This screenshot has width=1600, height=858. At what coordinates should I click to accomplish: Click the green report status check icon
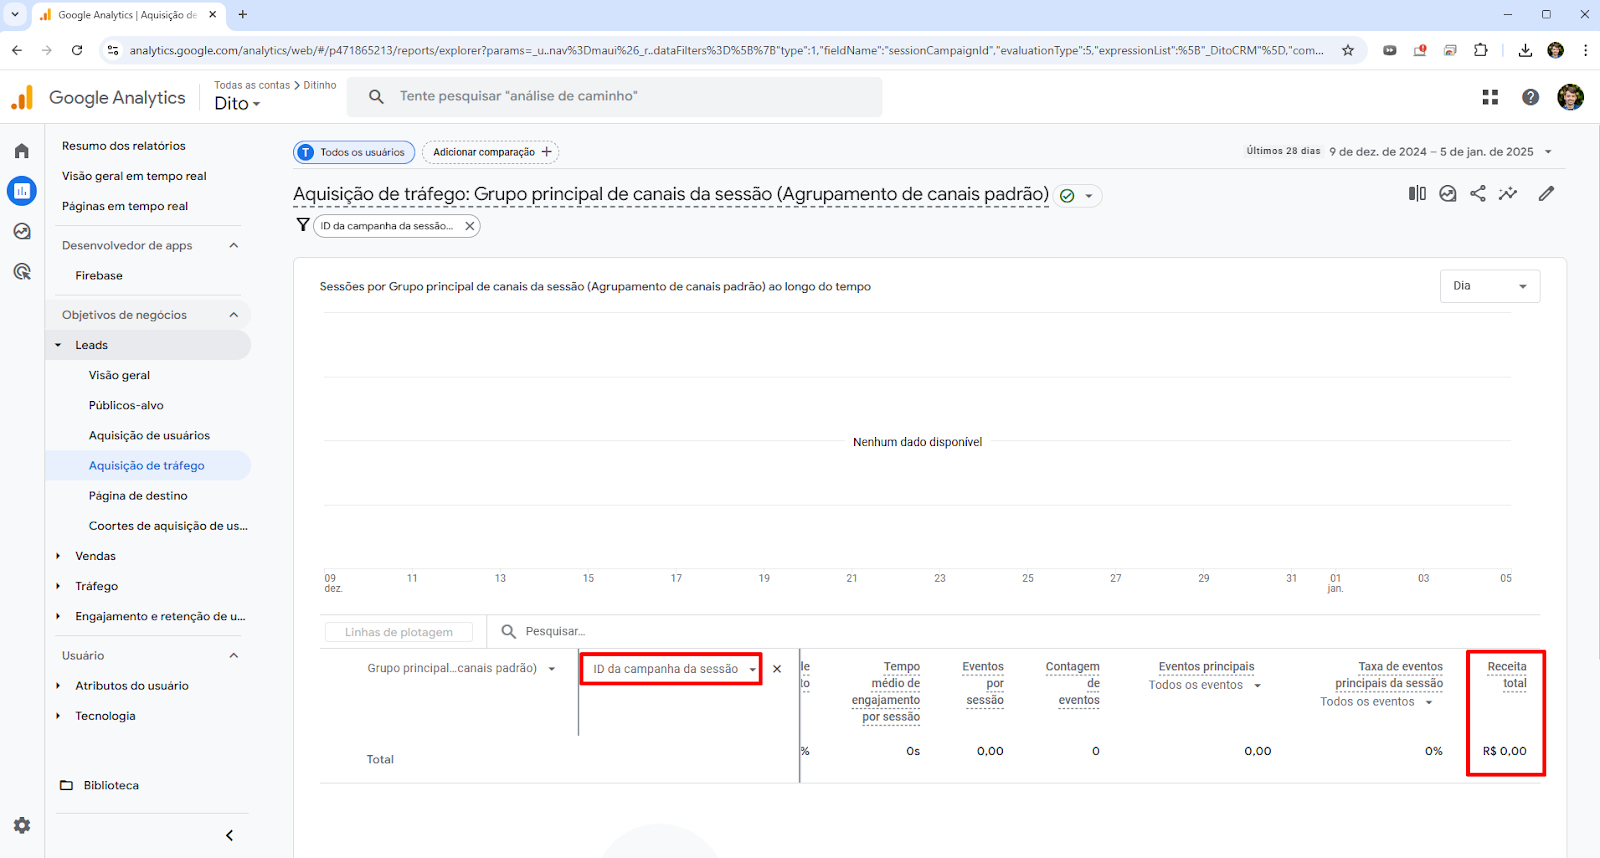click(1067, 196)
